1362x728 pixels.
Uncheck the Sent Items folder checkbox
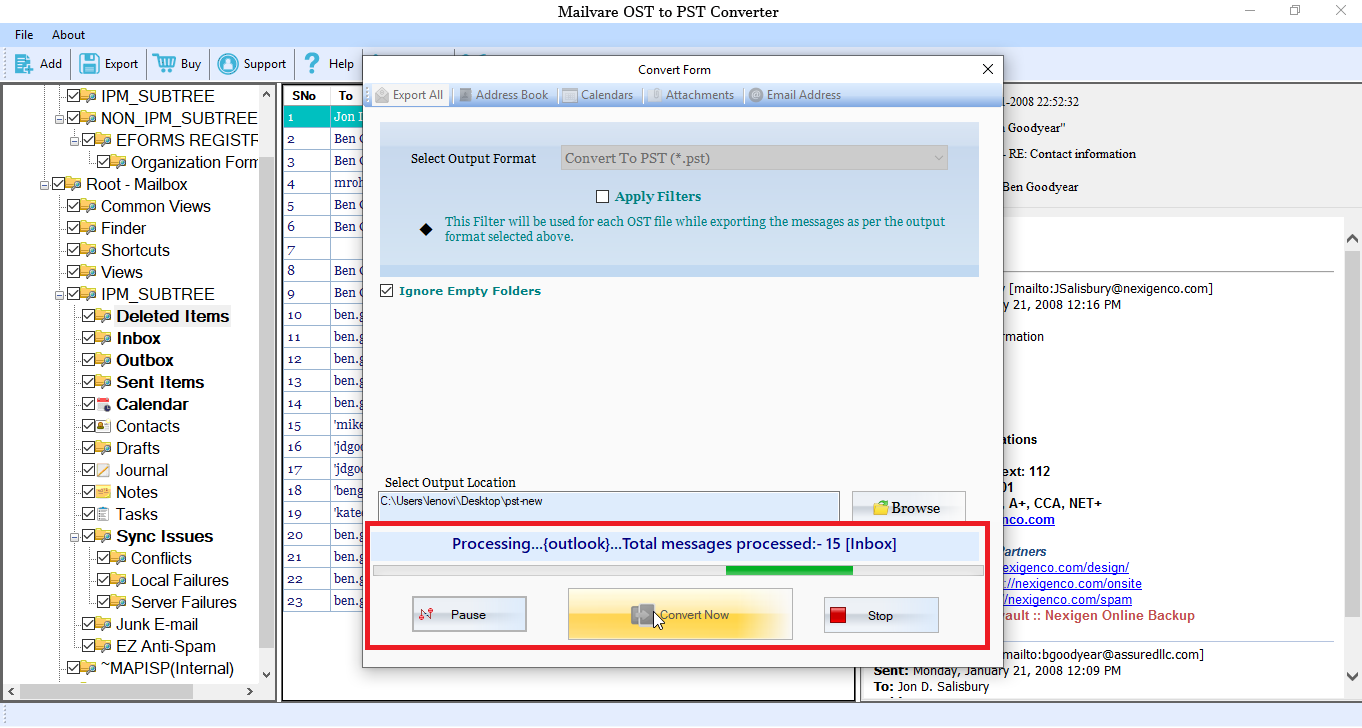89,382
